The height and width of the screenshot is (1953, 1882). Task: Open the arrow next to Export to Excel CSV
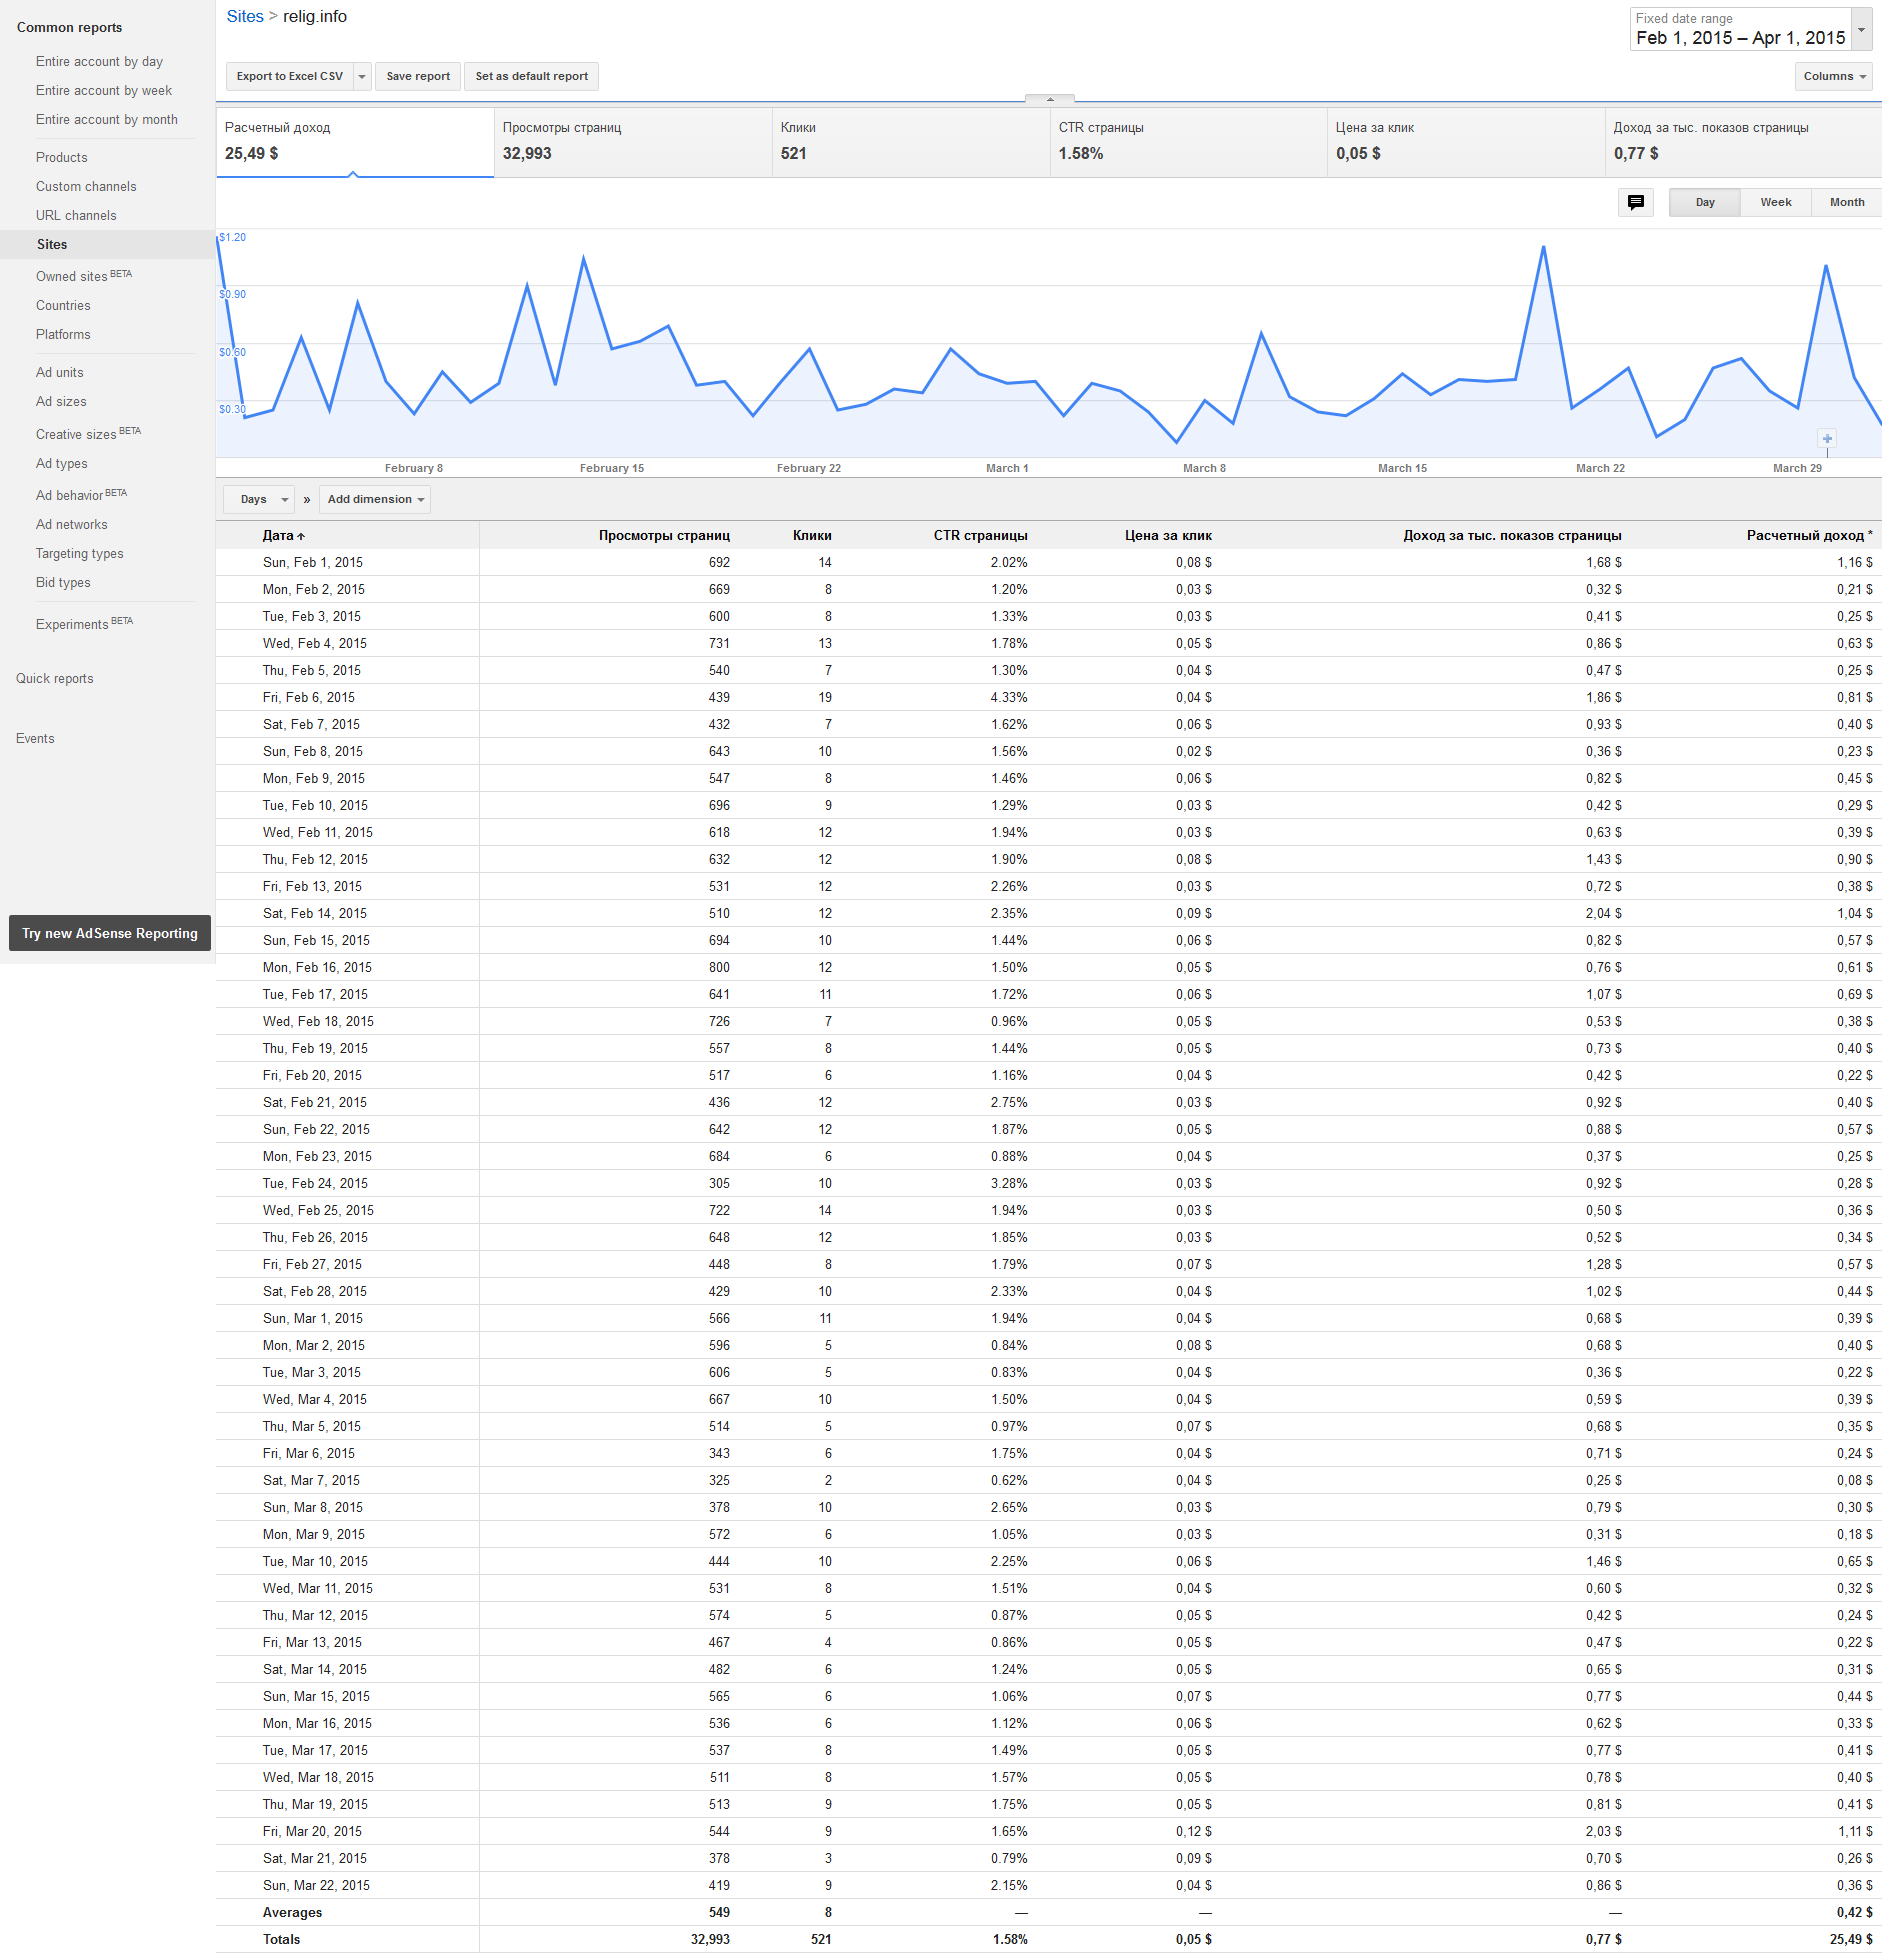tap(362, 77)
